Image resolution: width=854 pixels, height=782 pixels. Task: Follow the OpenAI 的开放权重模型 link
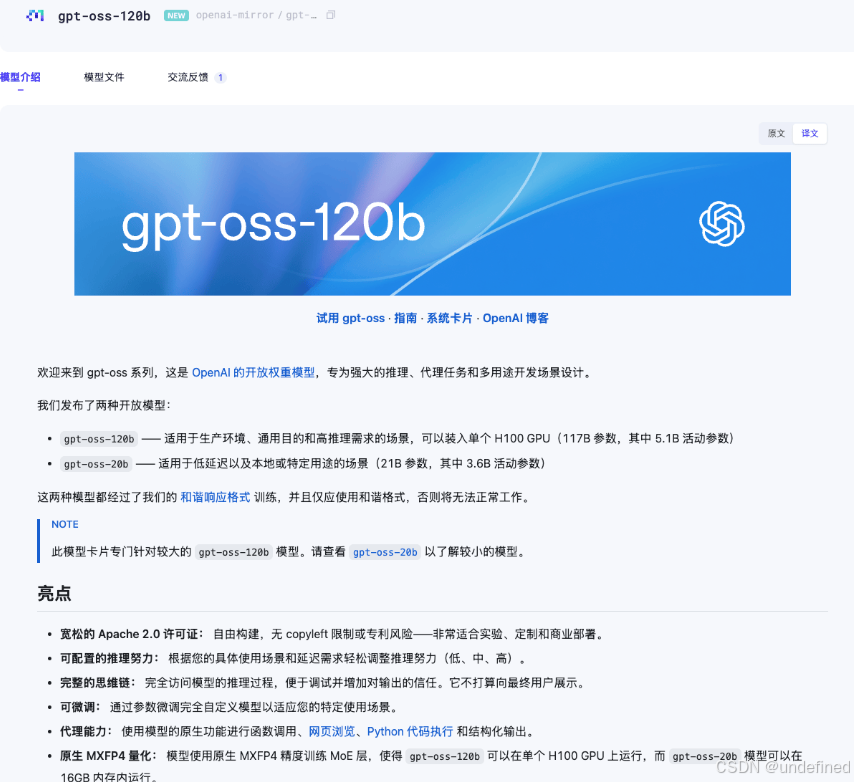(253, 372)
